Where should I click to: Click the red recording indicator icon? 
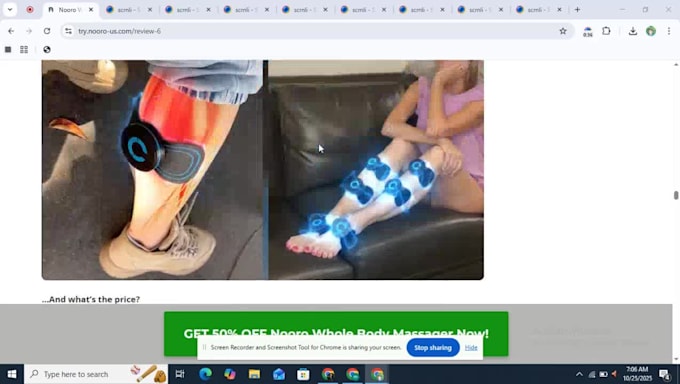tap(30, 9)
